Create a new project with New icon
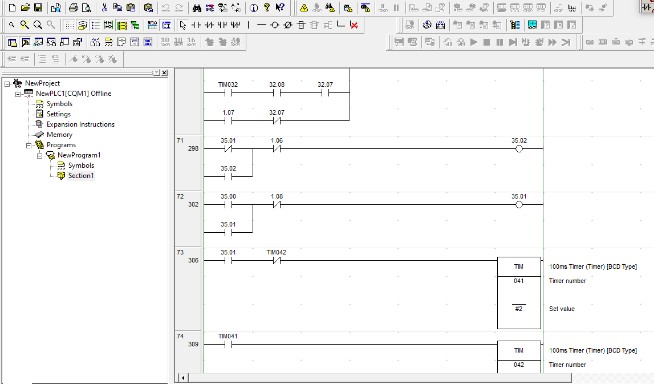Screen dimensions: 654x384 12,8
